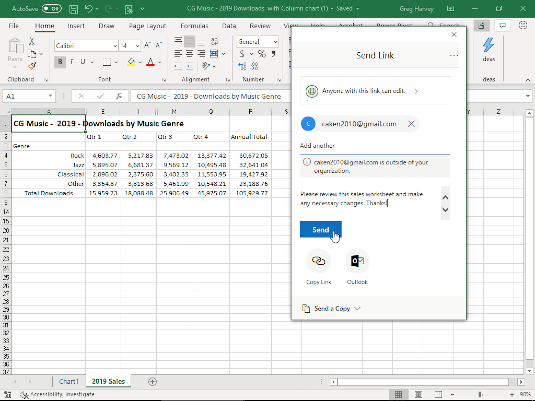This screenshot has height=401, width=535.
Task: Click the Copy Link icon
Action: pos(318,261)
